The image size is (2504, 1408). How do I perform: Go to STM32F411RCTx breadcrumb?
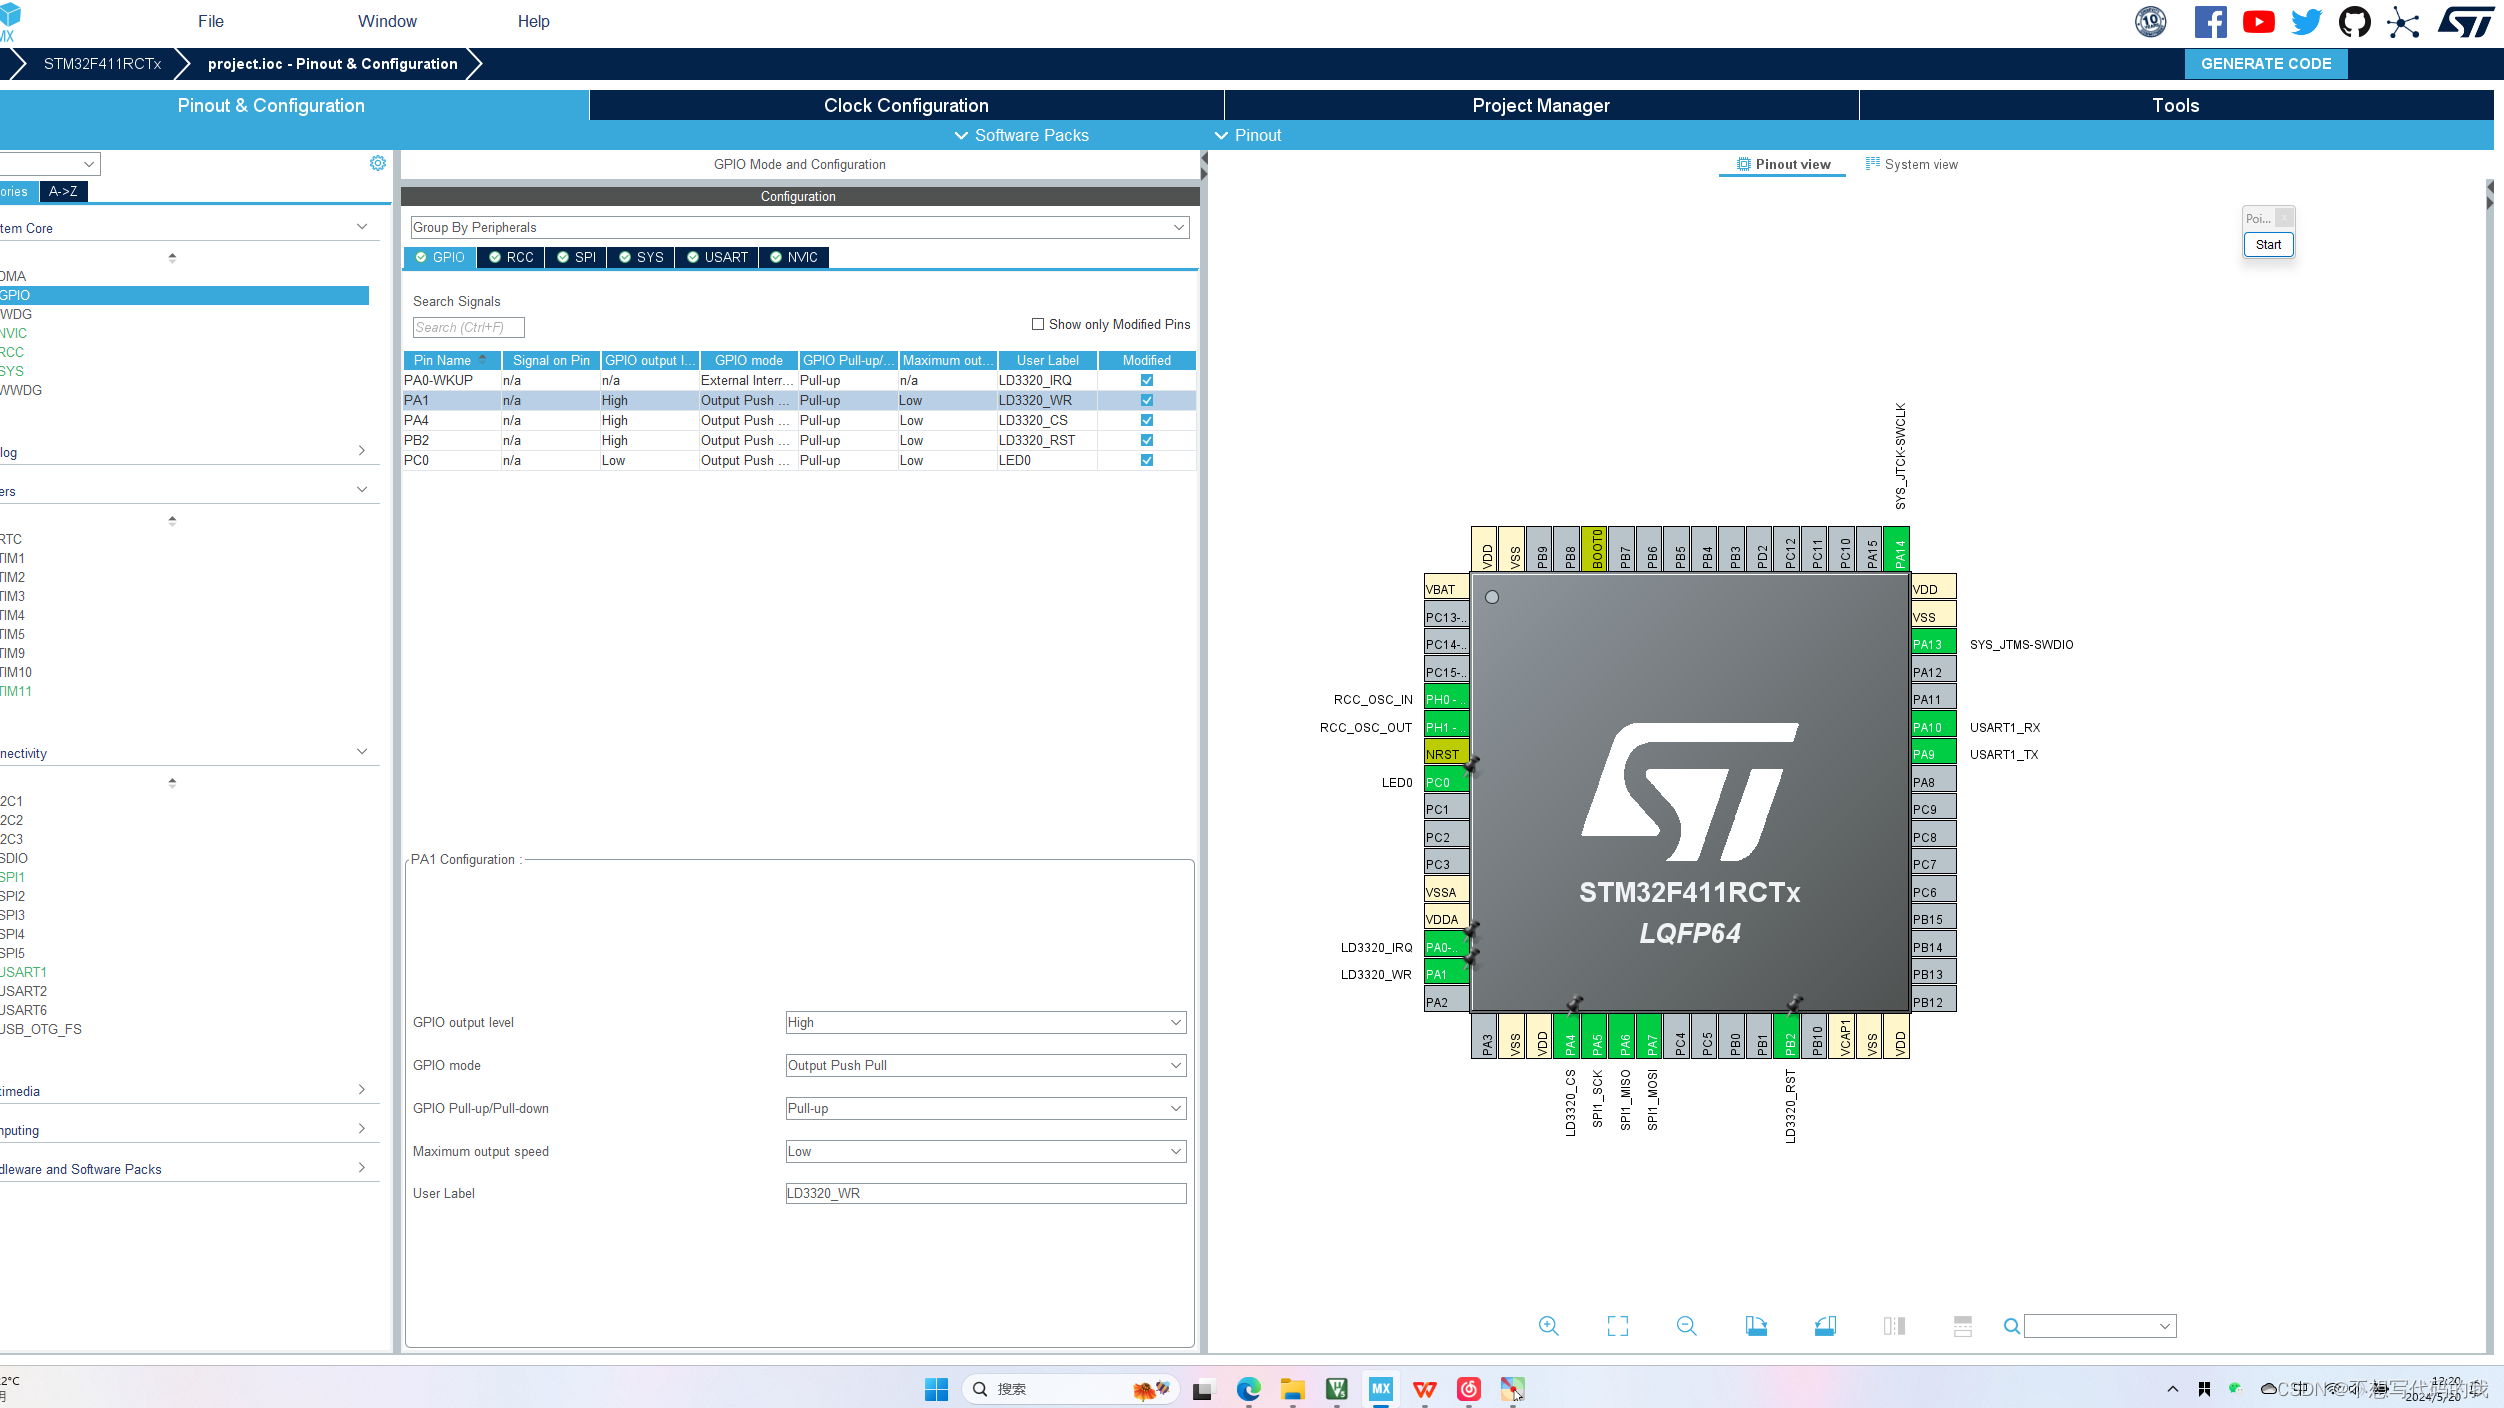[x=102, y=63]
